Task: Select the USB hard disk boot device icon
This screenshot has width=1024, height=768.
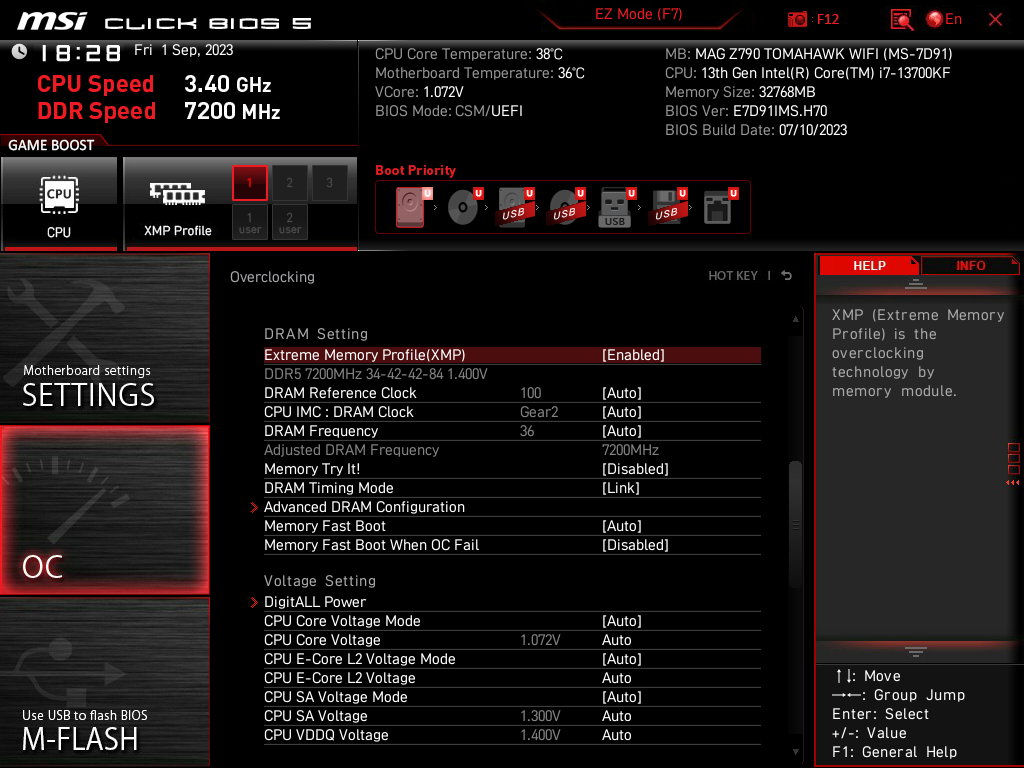Action: (x=515, y=207)
